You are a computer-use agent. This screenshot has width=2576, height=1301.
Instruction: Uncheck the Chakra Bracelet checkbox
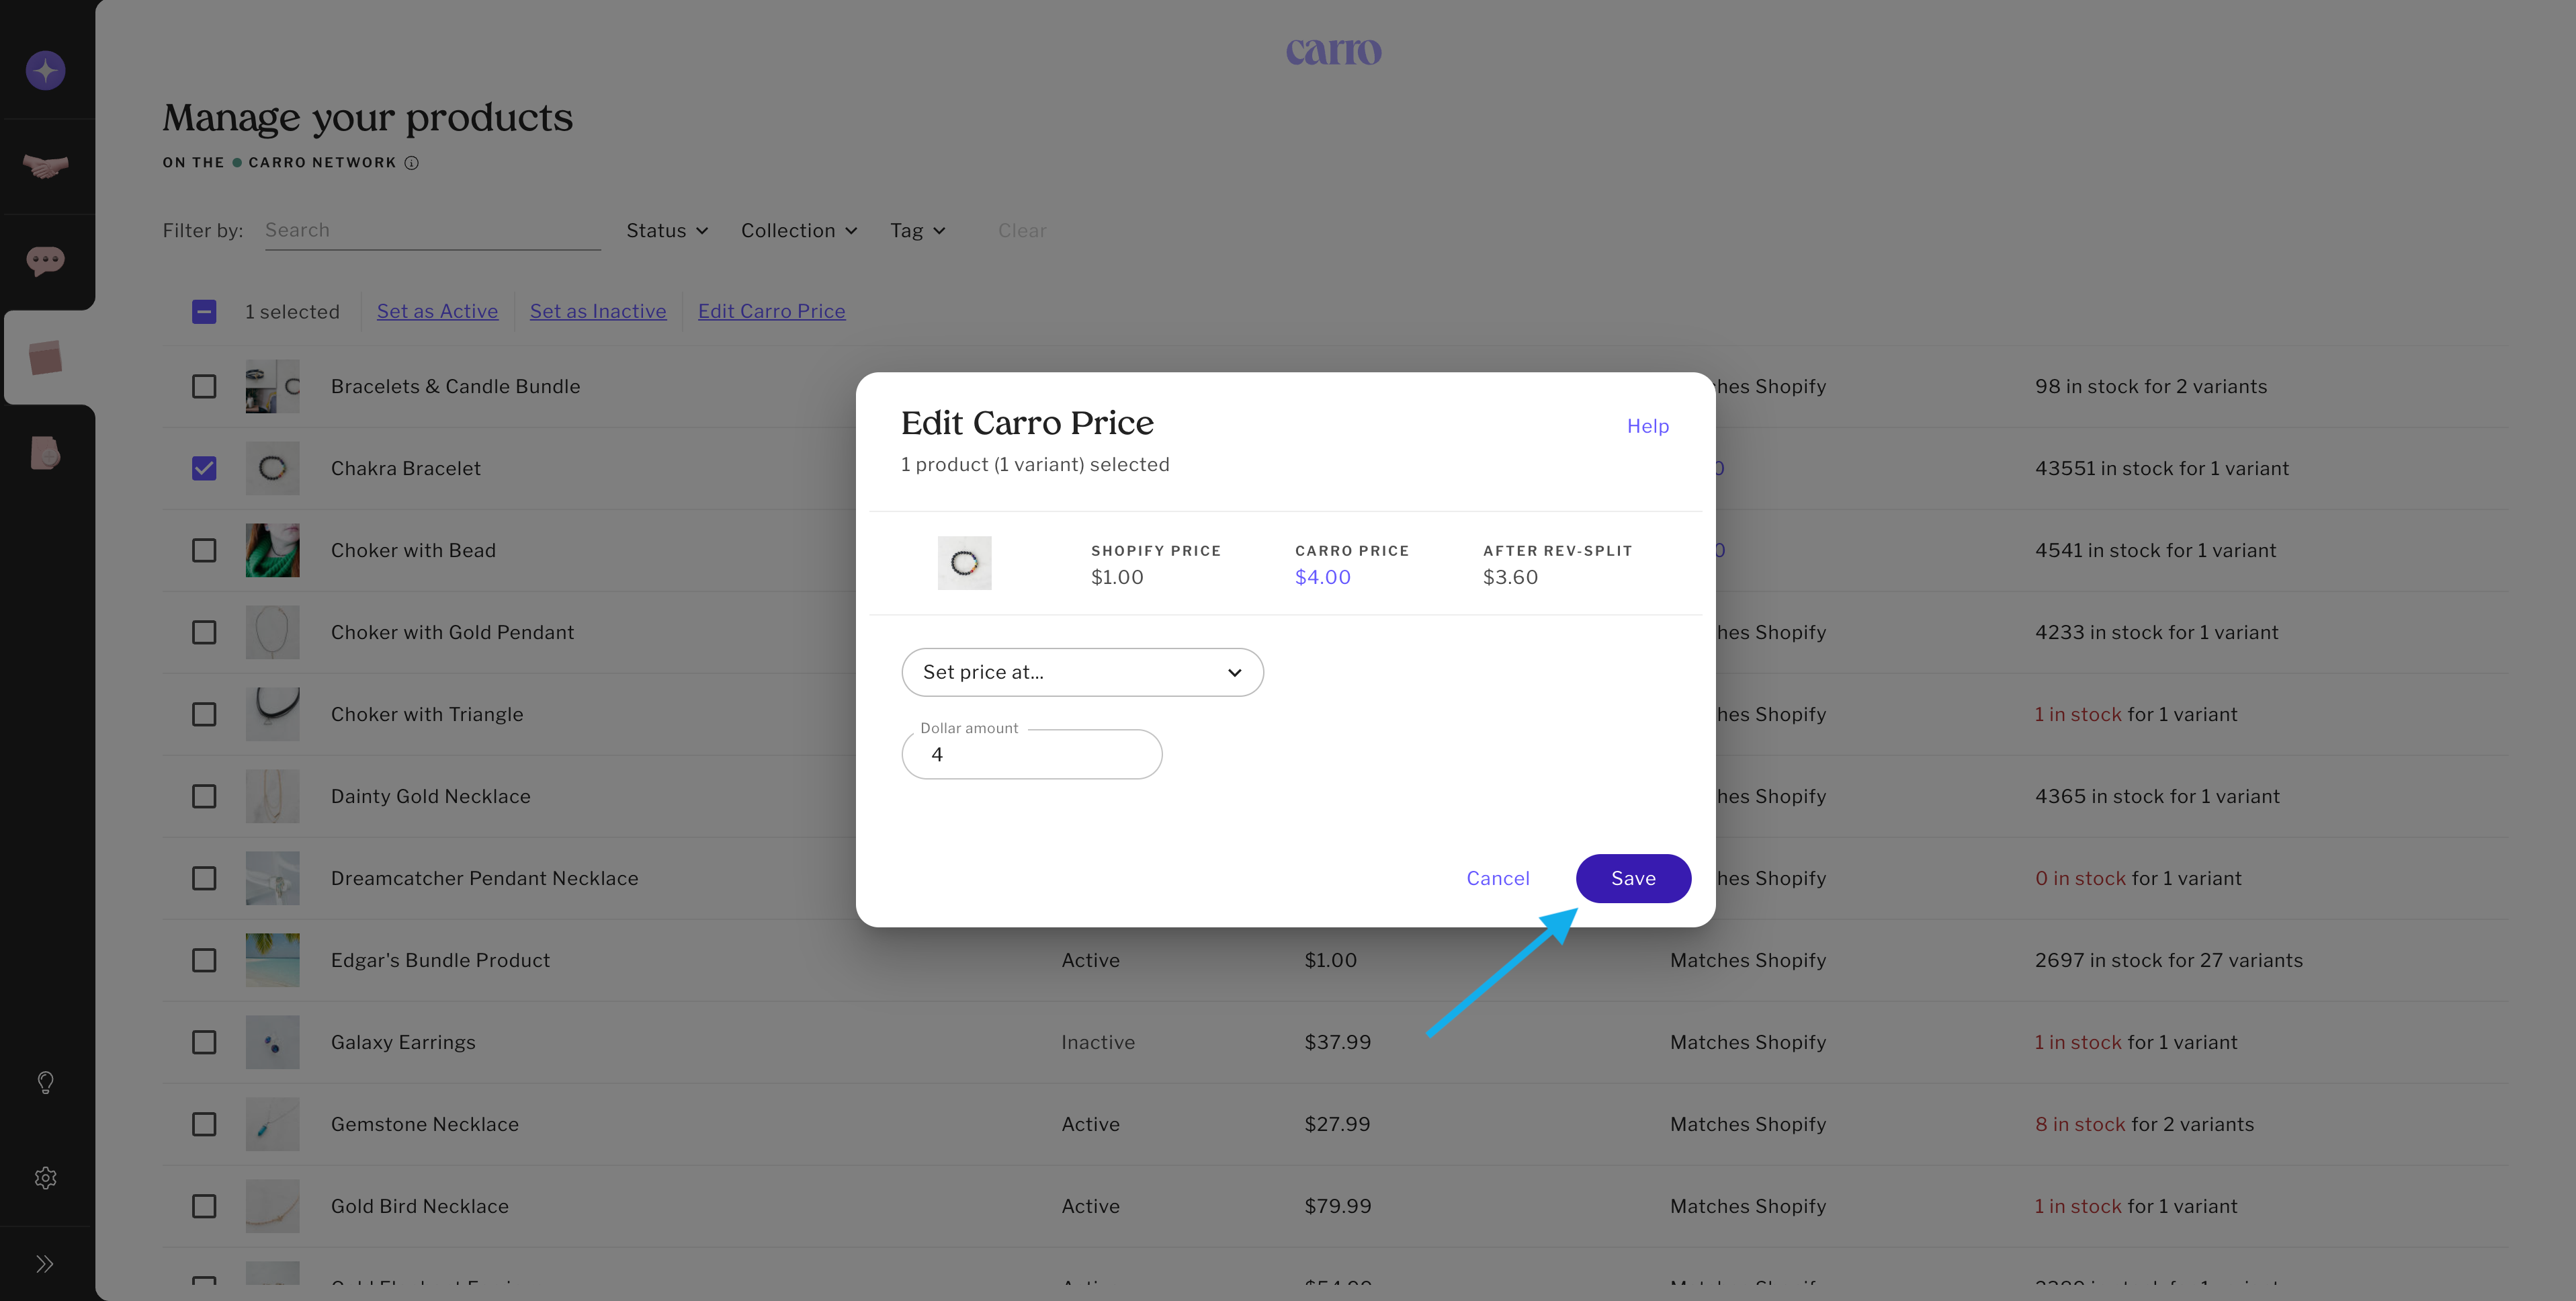[204, 468]
